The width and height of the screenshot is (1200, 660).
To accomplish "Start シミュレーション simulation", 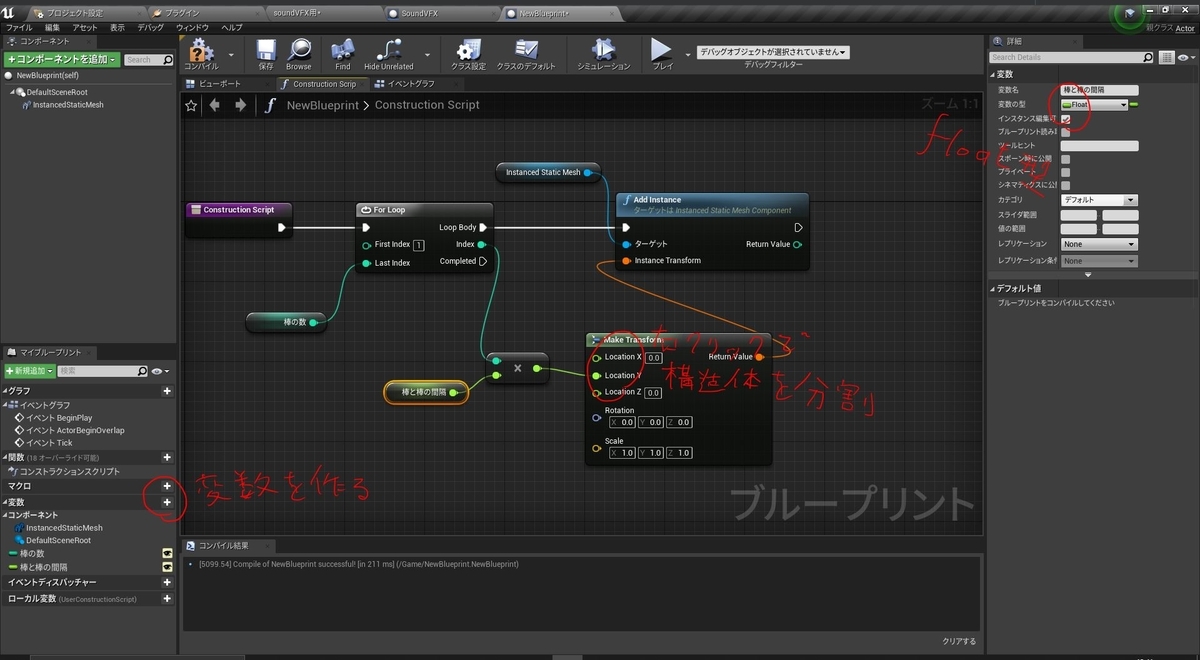I will pyautogui.click(x=603, y=50).
